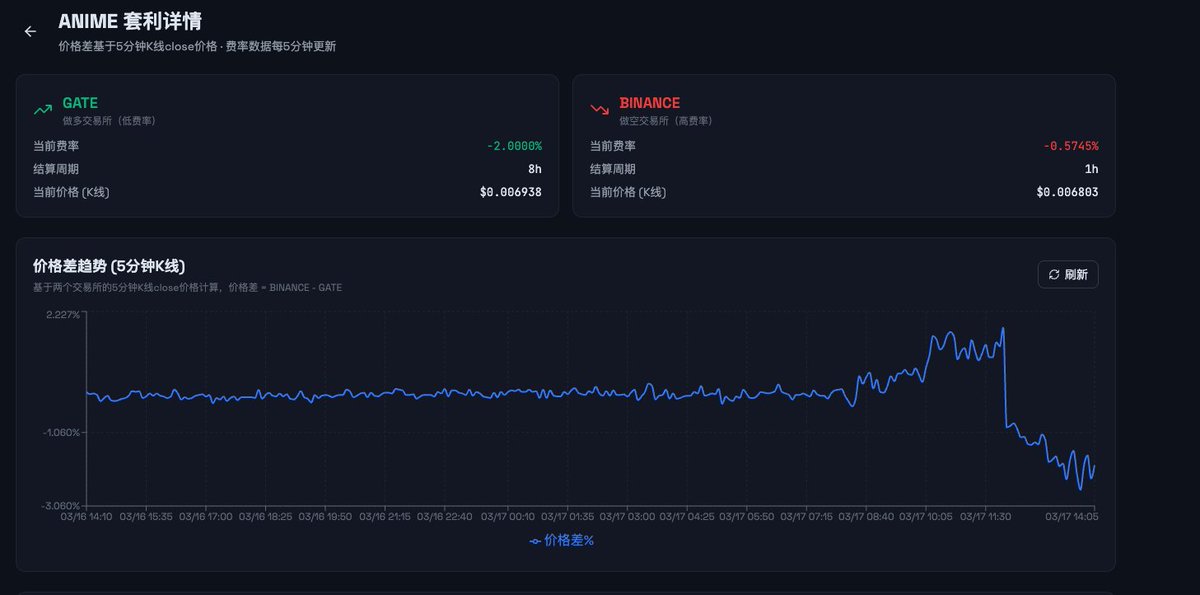1200x595 pixels.
Task: Click the -3.060% y-axis label
Action: [x=60, y=506]
